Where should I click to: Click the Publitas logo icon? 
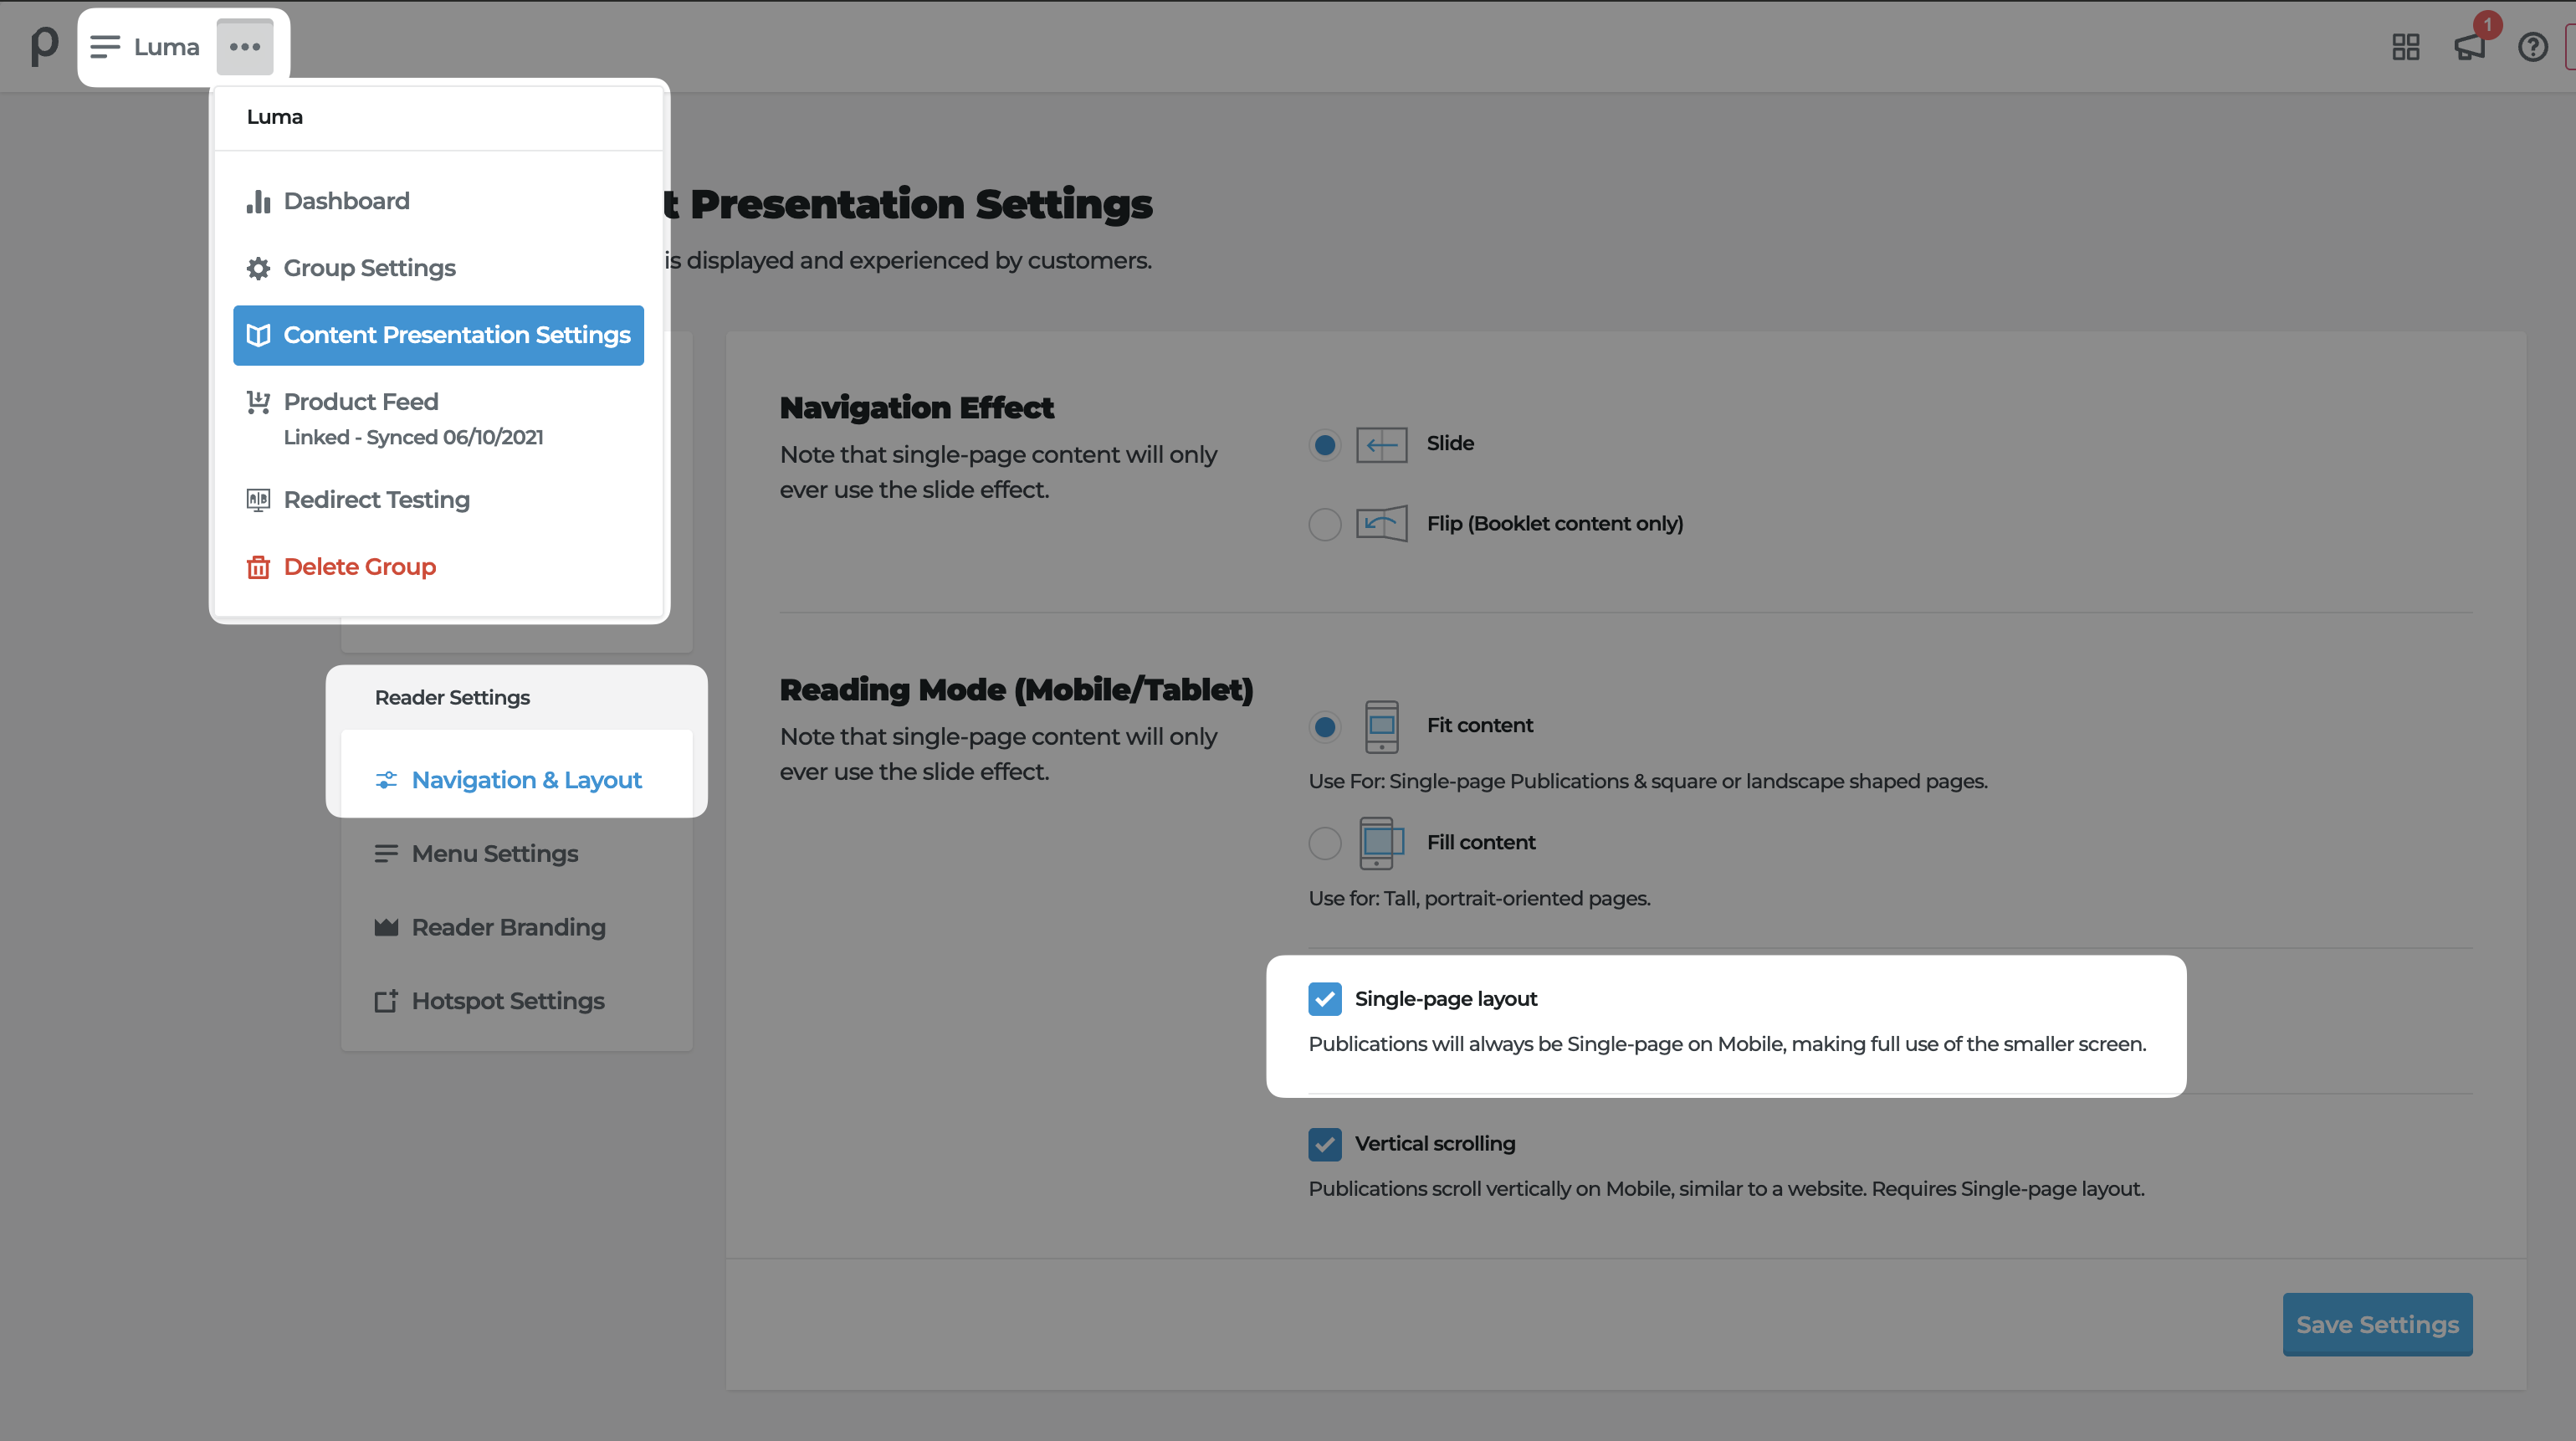(44, 46)
